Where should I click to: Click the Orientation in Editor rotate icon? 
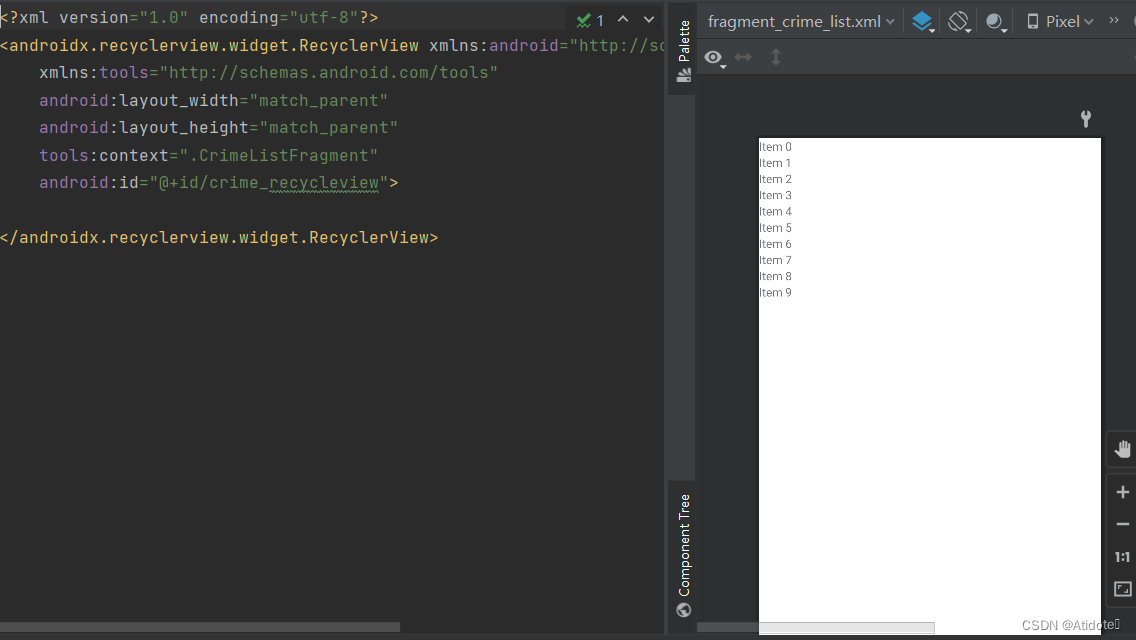(x=958, y=20)
